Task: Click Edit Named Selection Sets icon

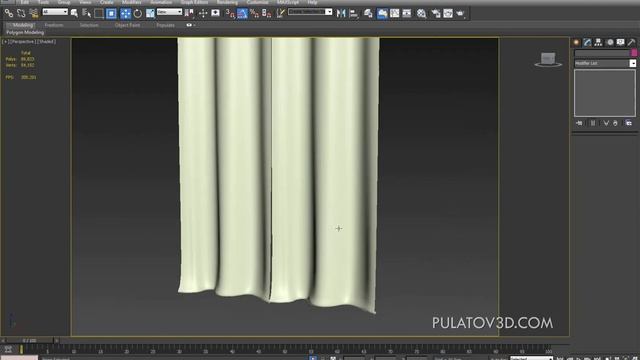Action: pos(280,13)
